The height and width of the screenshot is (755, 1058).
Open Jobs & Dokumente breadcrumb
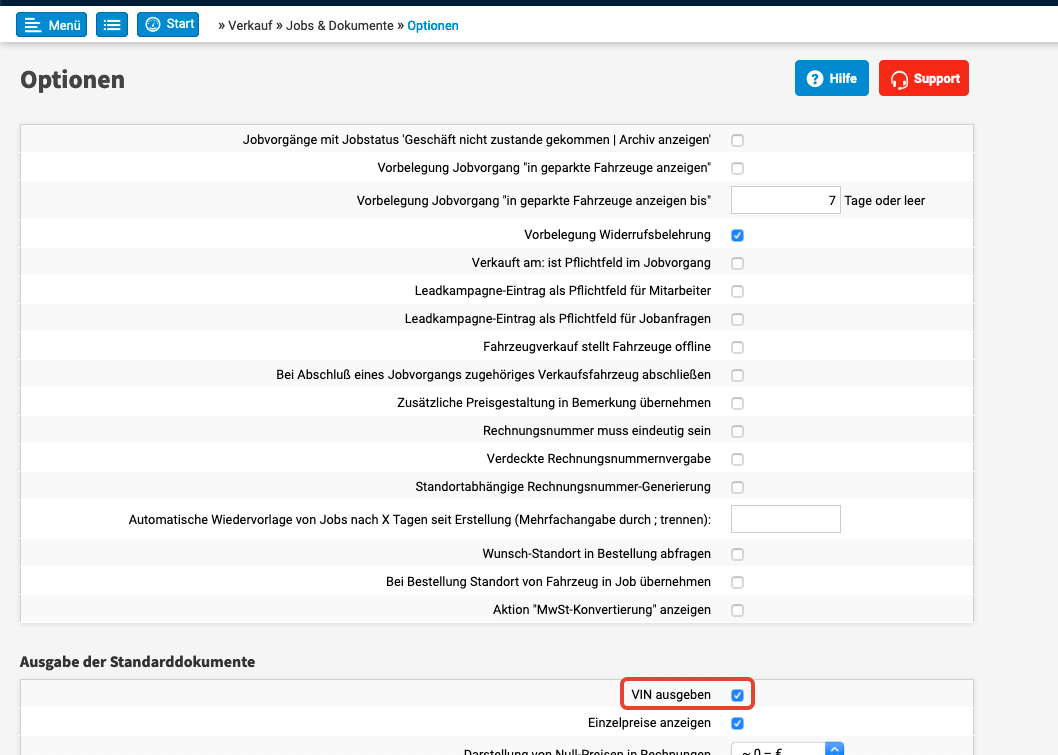[x=340, y=26]
